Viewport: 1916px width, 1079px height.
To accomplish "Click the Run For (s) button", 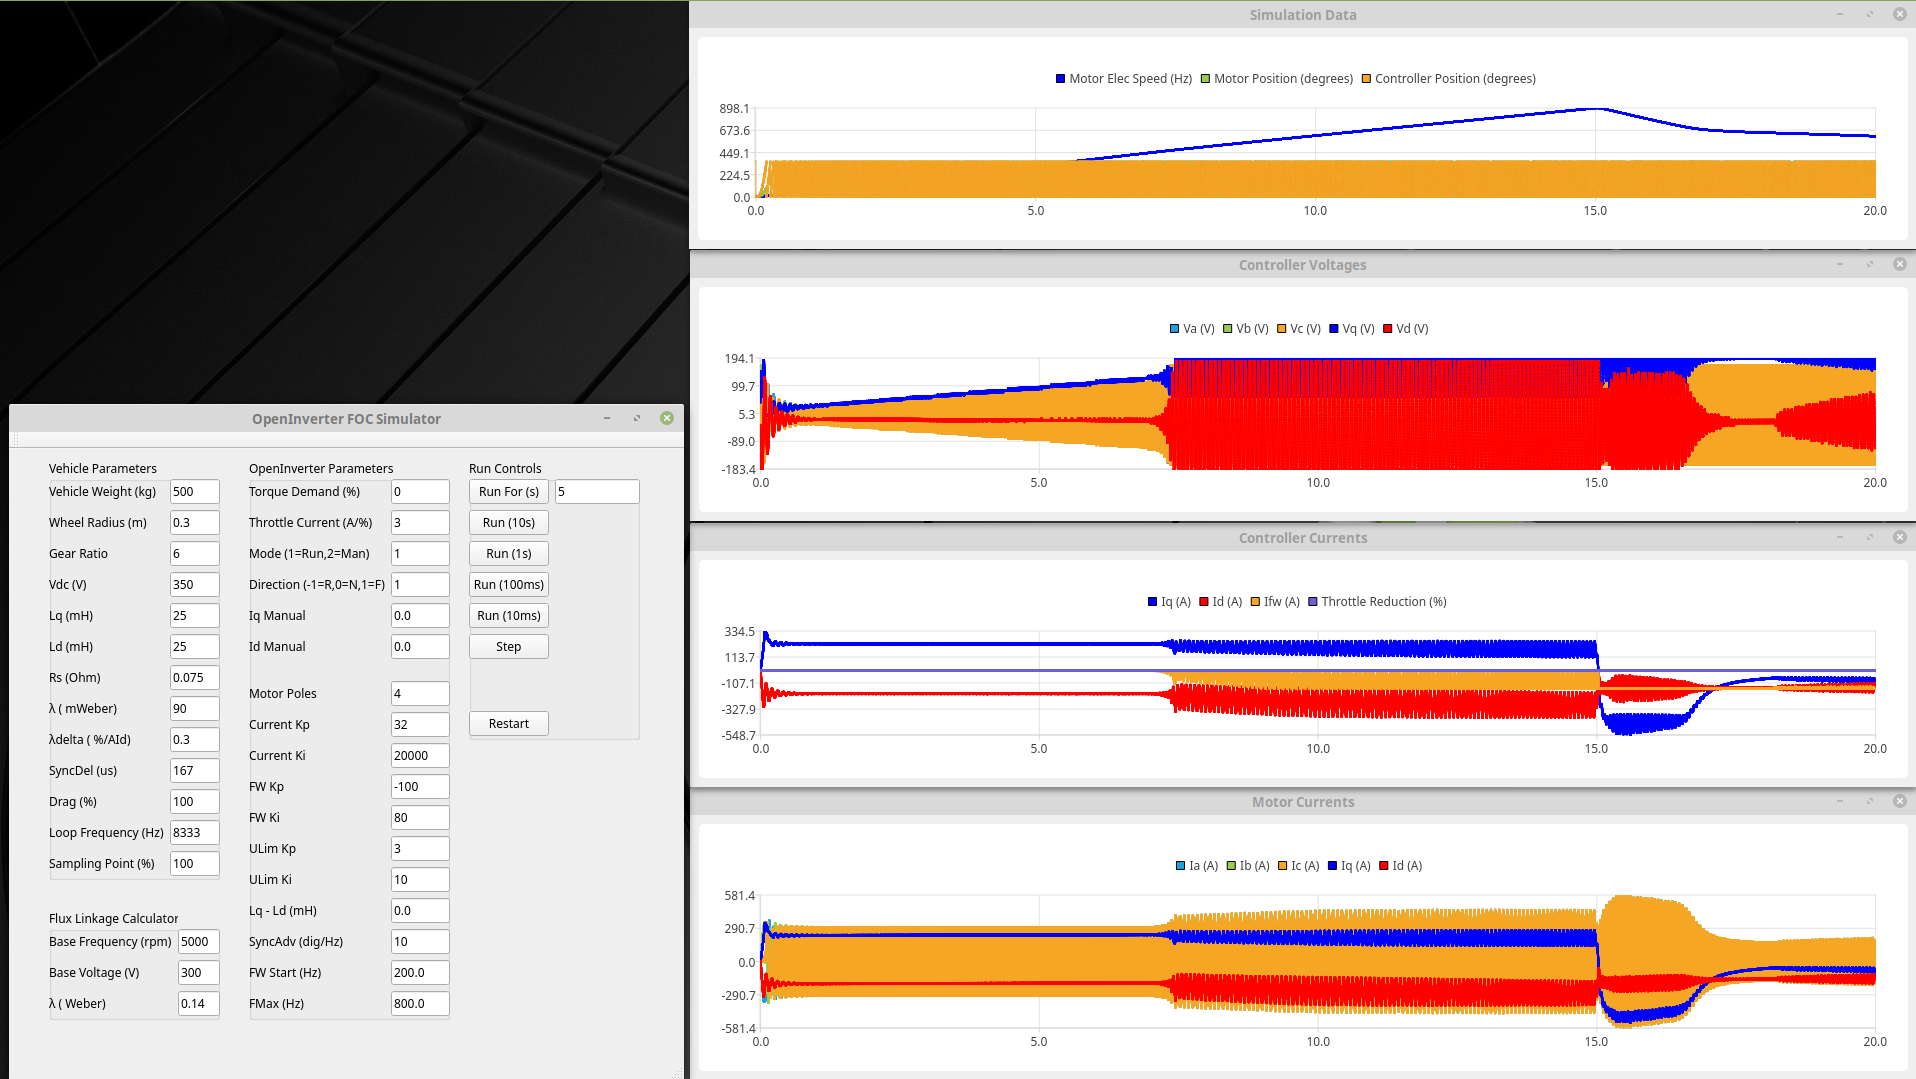I will (x=508, y=492).
